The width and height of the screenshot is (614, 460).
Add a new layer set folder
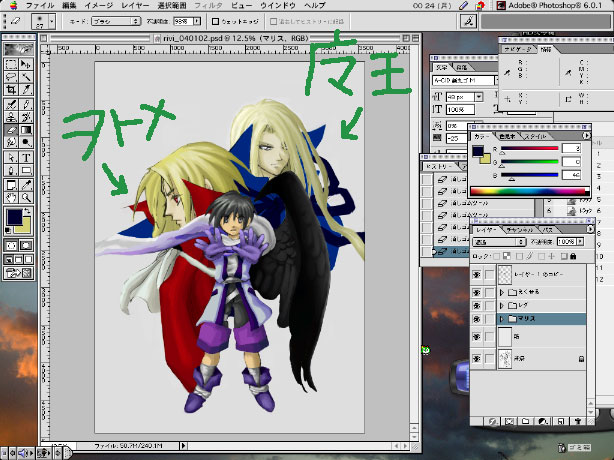526,421
